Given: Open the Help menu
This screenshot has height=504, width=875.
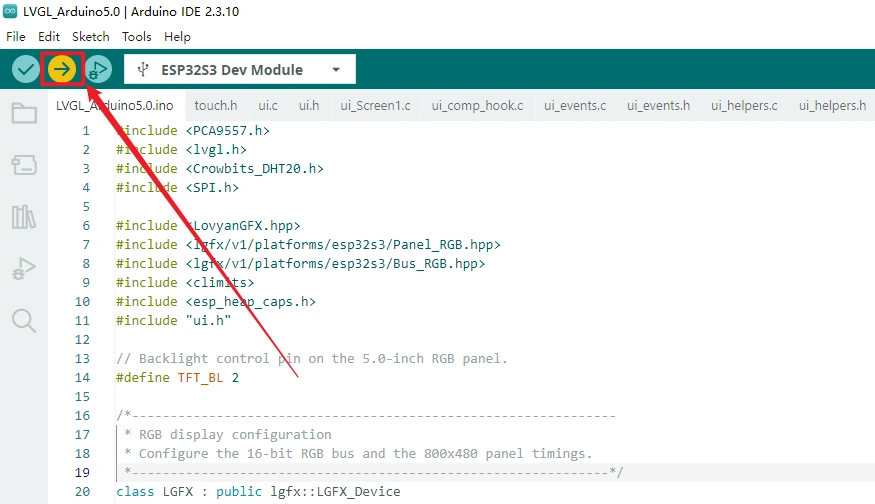Looking at the screenshot, I should pos(177,37).
